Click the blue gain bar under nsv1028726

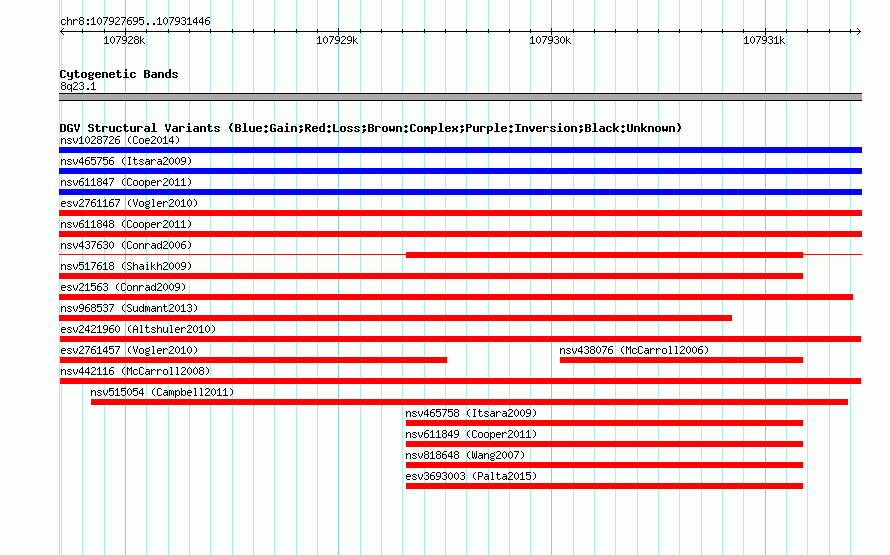coord(460,150)
